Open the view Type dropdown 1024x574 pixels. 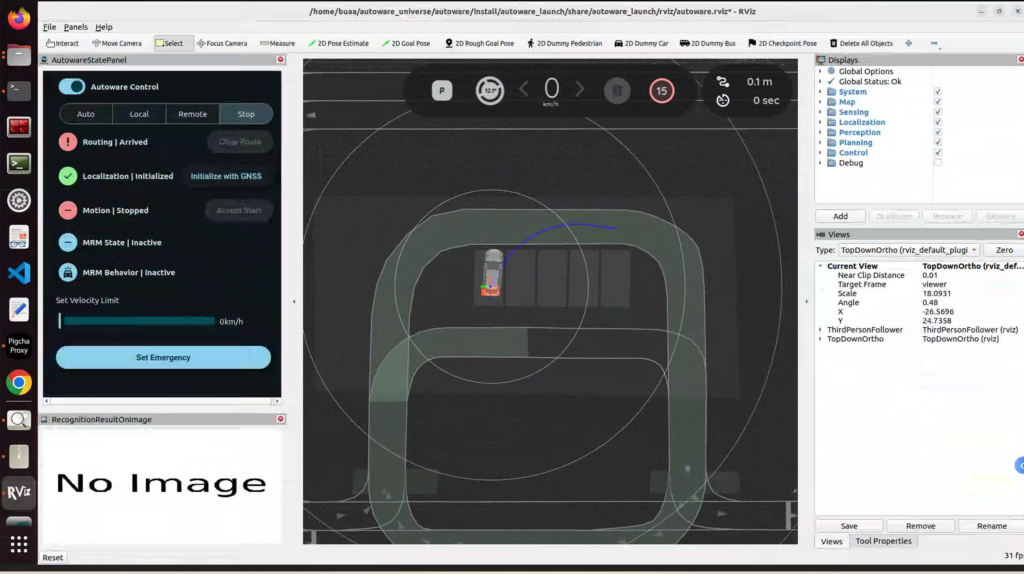[908, 250]
